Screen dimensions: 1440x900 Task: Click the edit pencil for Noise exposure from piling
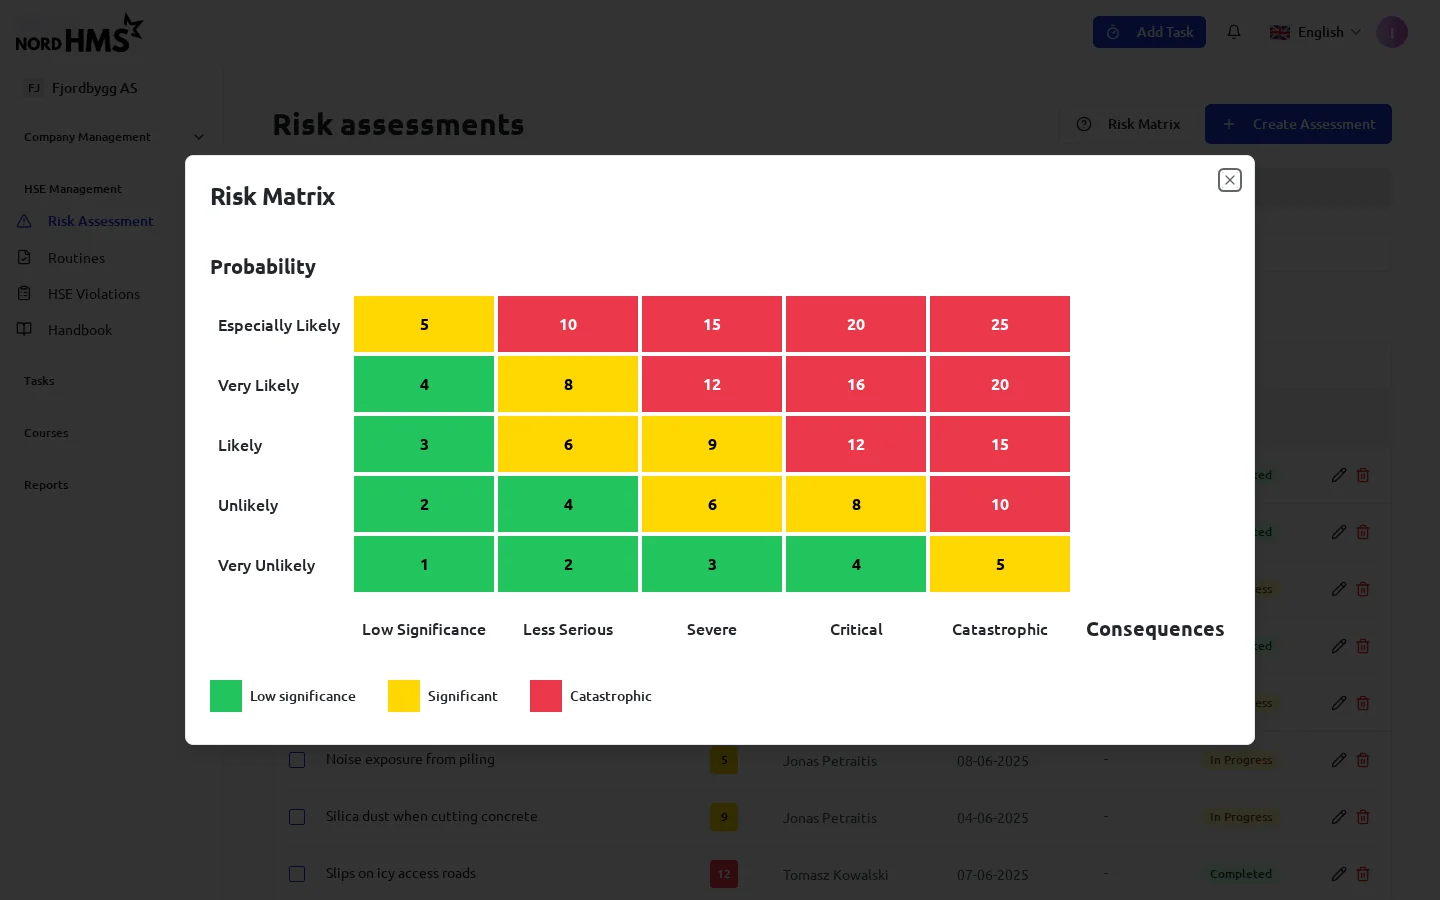click(x=1339, y=760)
